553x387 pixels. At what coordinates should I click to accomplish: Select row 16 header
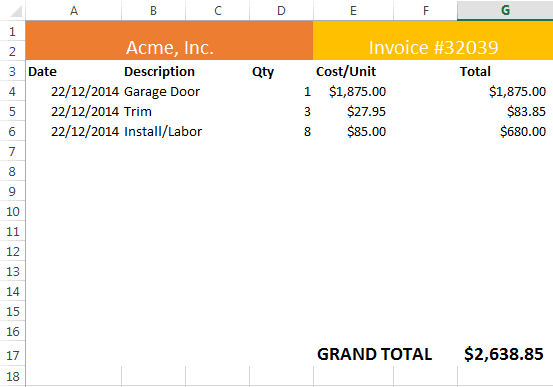13,331
